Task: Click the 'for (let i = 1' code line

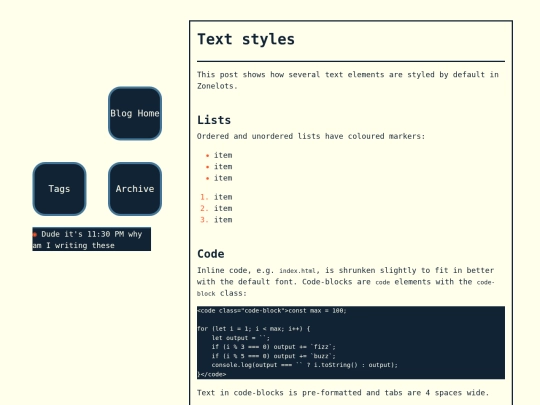Action: pyautogui.click(x=253, y=329)
